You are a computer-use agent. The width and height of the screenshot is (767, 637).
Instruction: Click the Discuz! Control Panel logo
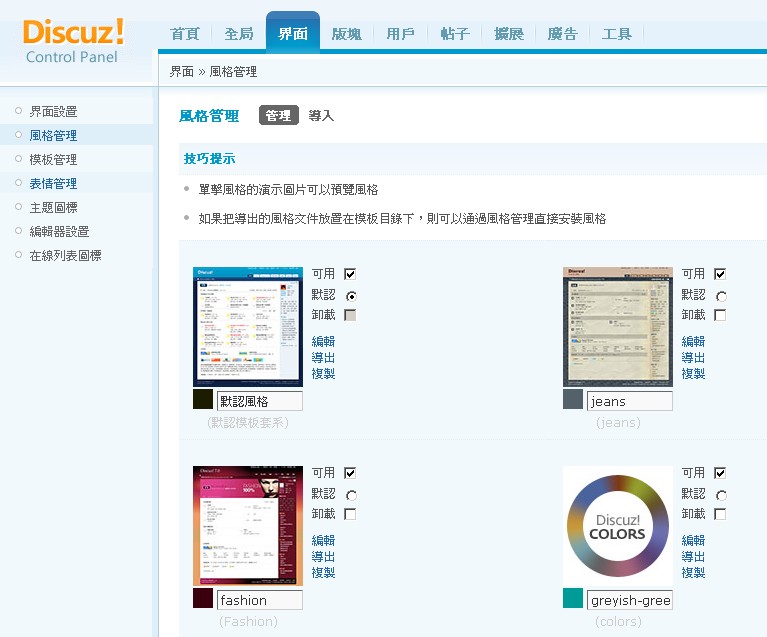click(73, 42)
